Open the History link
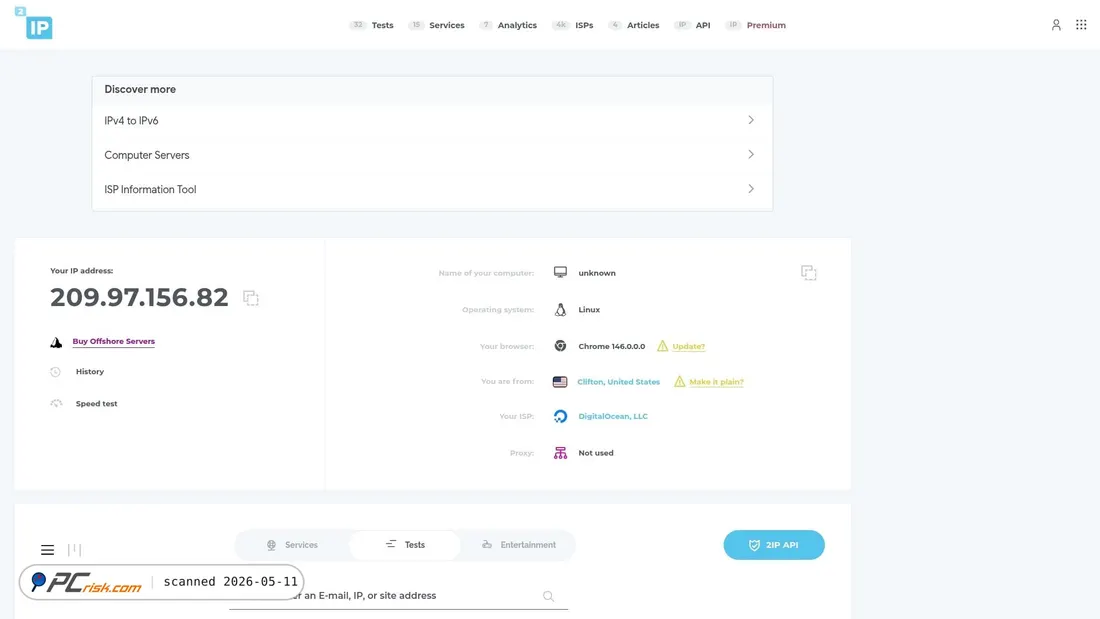1100x619 pixels. pyautogui.click(x=90, y=372)
